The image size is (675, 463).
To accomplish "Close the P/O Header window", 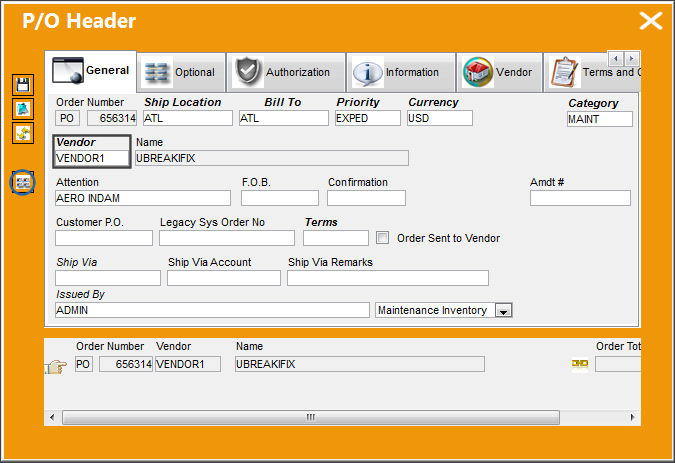I will [x=650, y=21].
